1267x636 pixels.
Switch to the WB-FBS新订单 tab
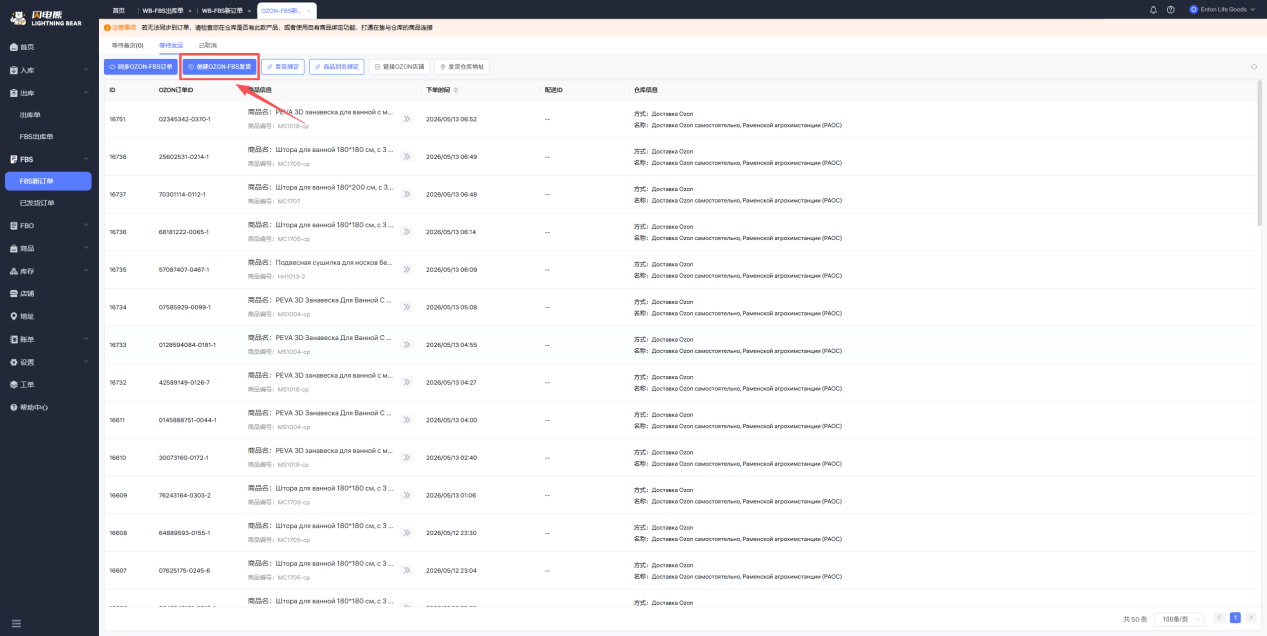pos(224,10)
